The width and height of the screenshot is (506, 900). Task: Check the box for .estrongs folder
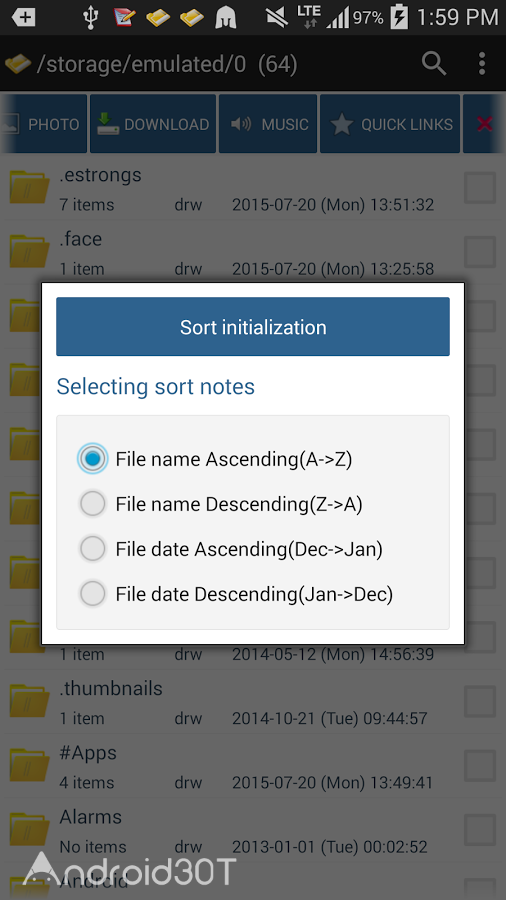(480, 188)
